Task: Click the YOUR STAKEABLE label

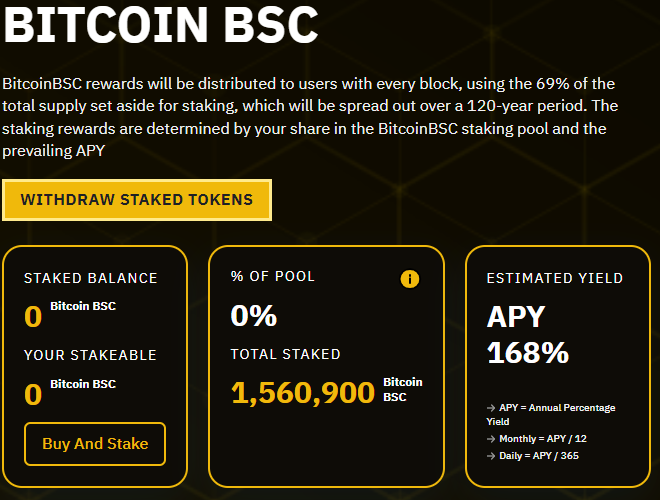Action: pyautogui.click(x=90, y=355)
